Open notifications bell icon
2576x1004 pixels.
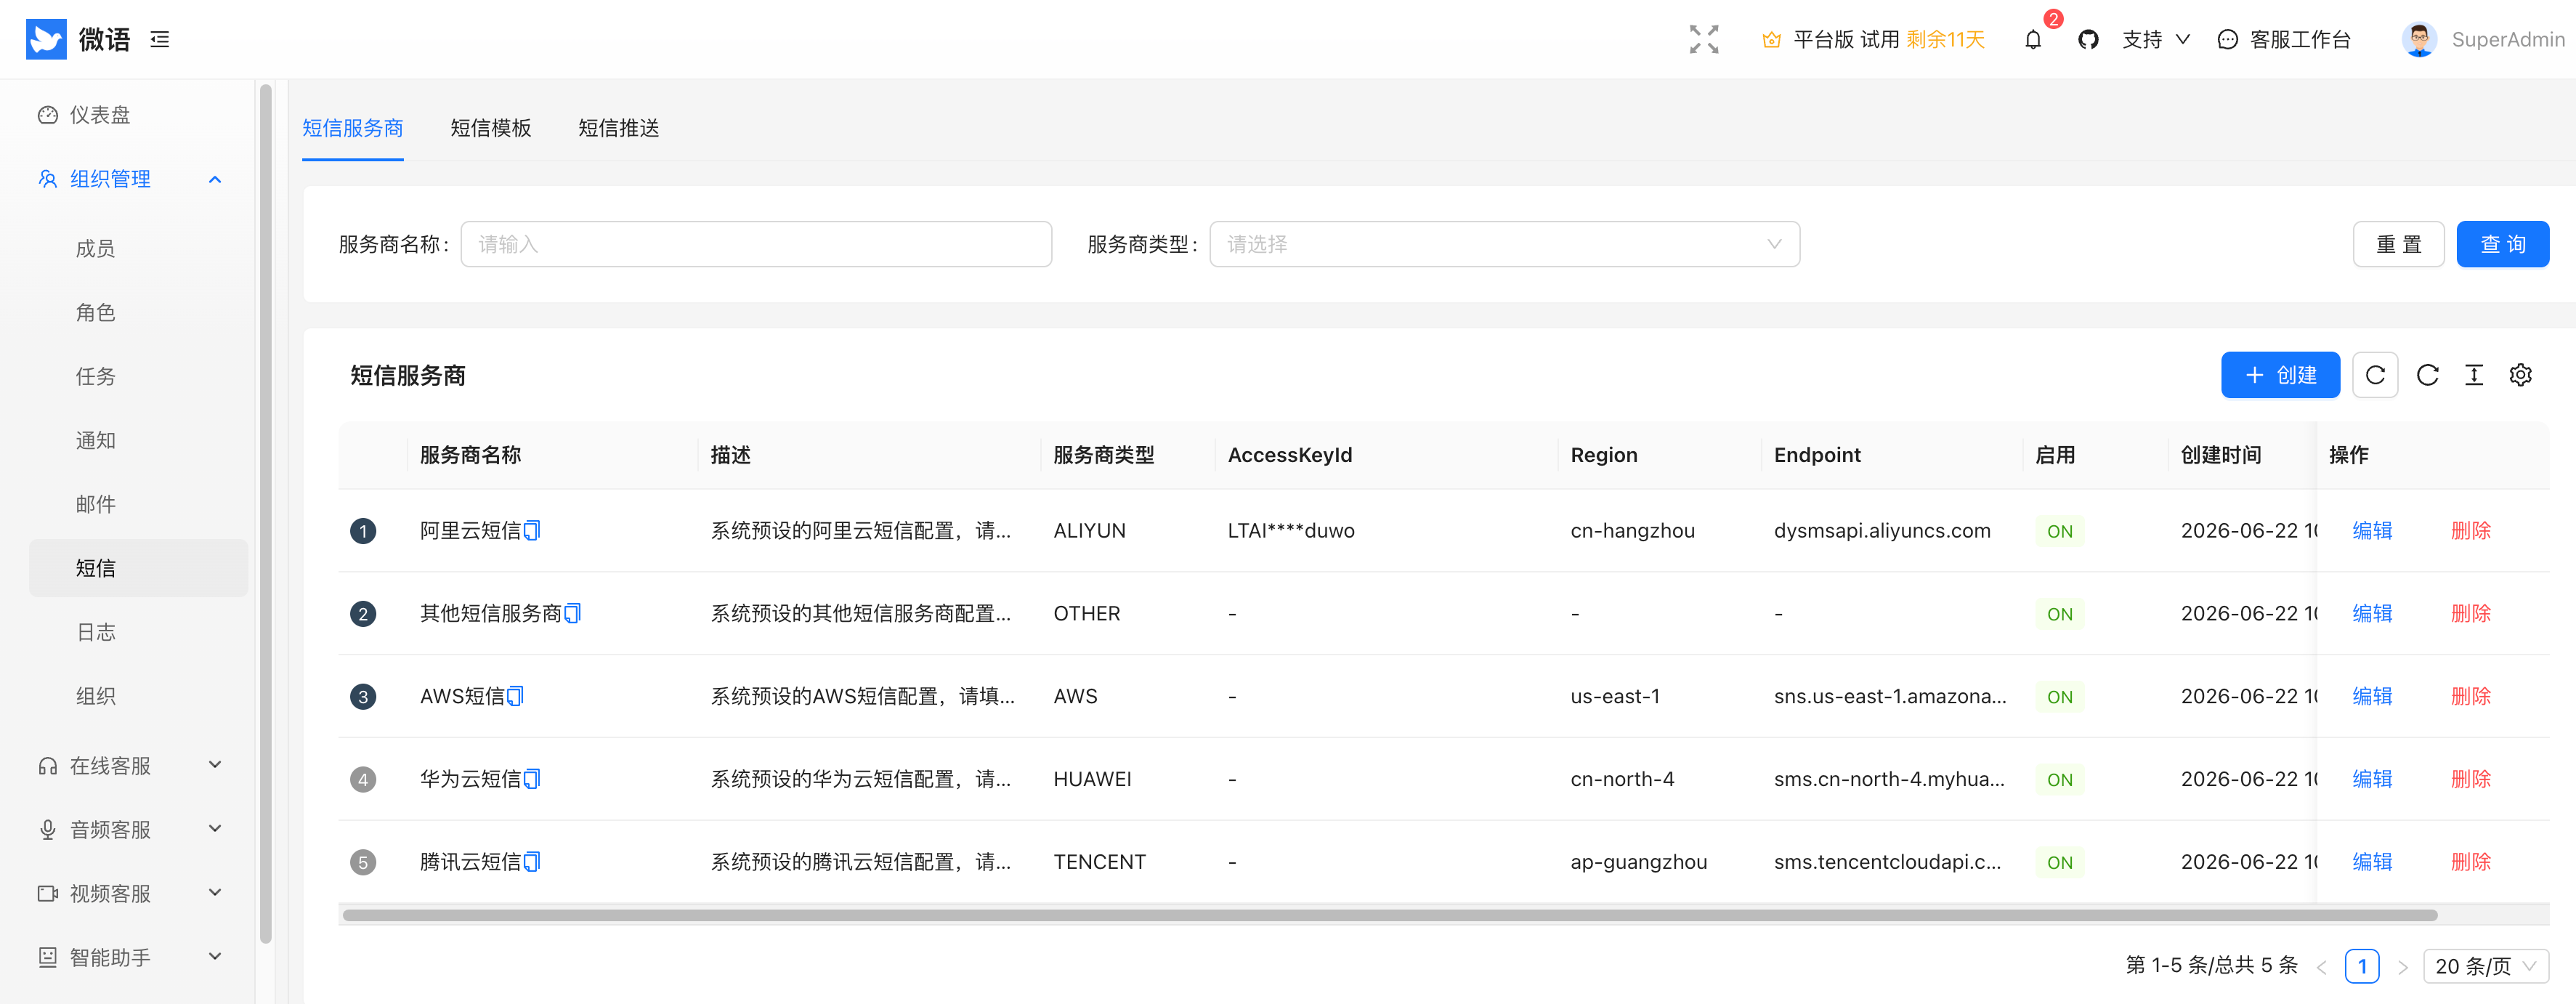point(2033,40)
